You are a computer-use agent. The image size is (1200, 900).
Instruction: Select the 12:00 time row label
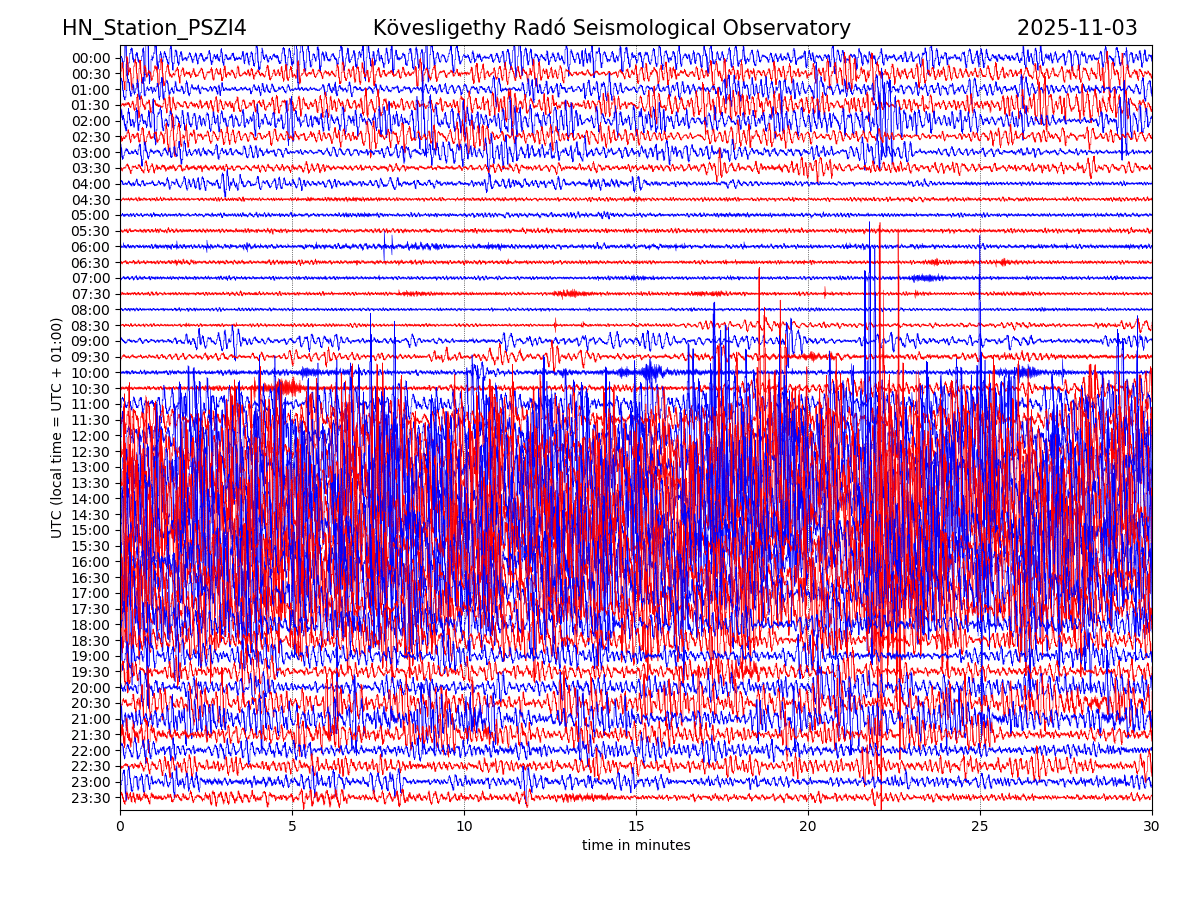91,436
